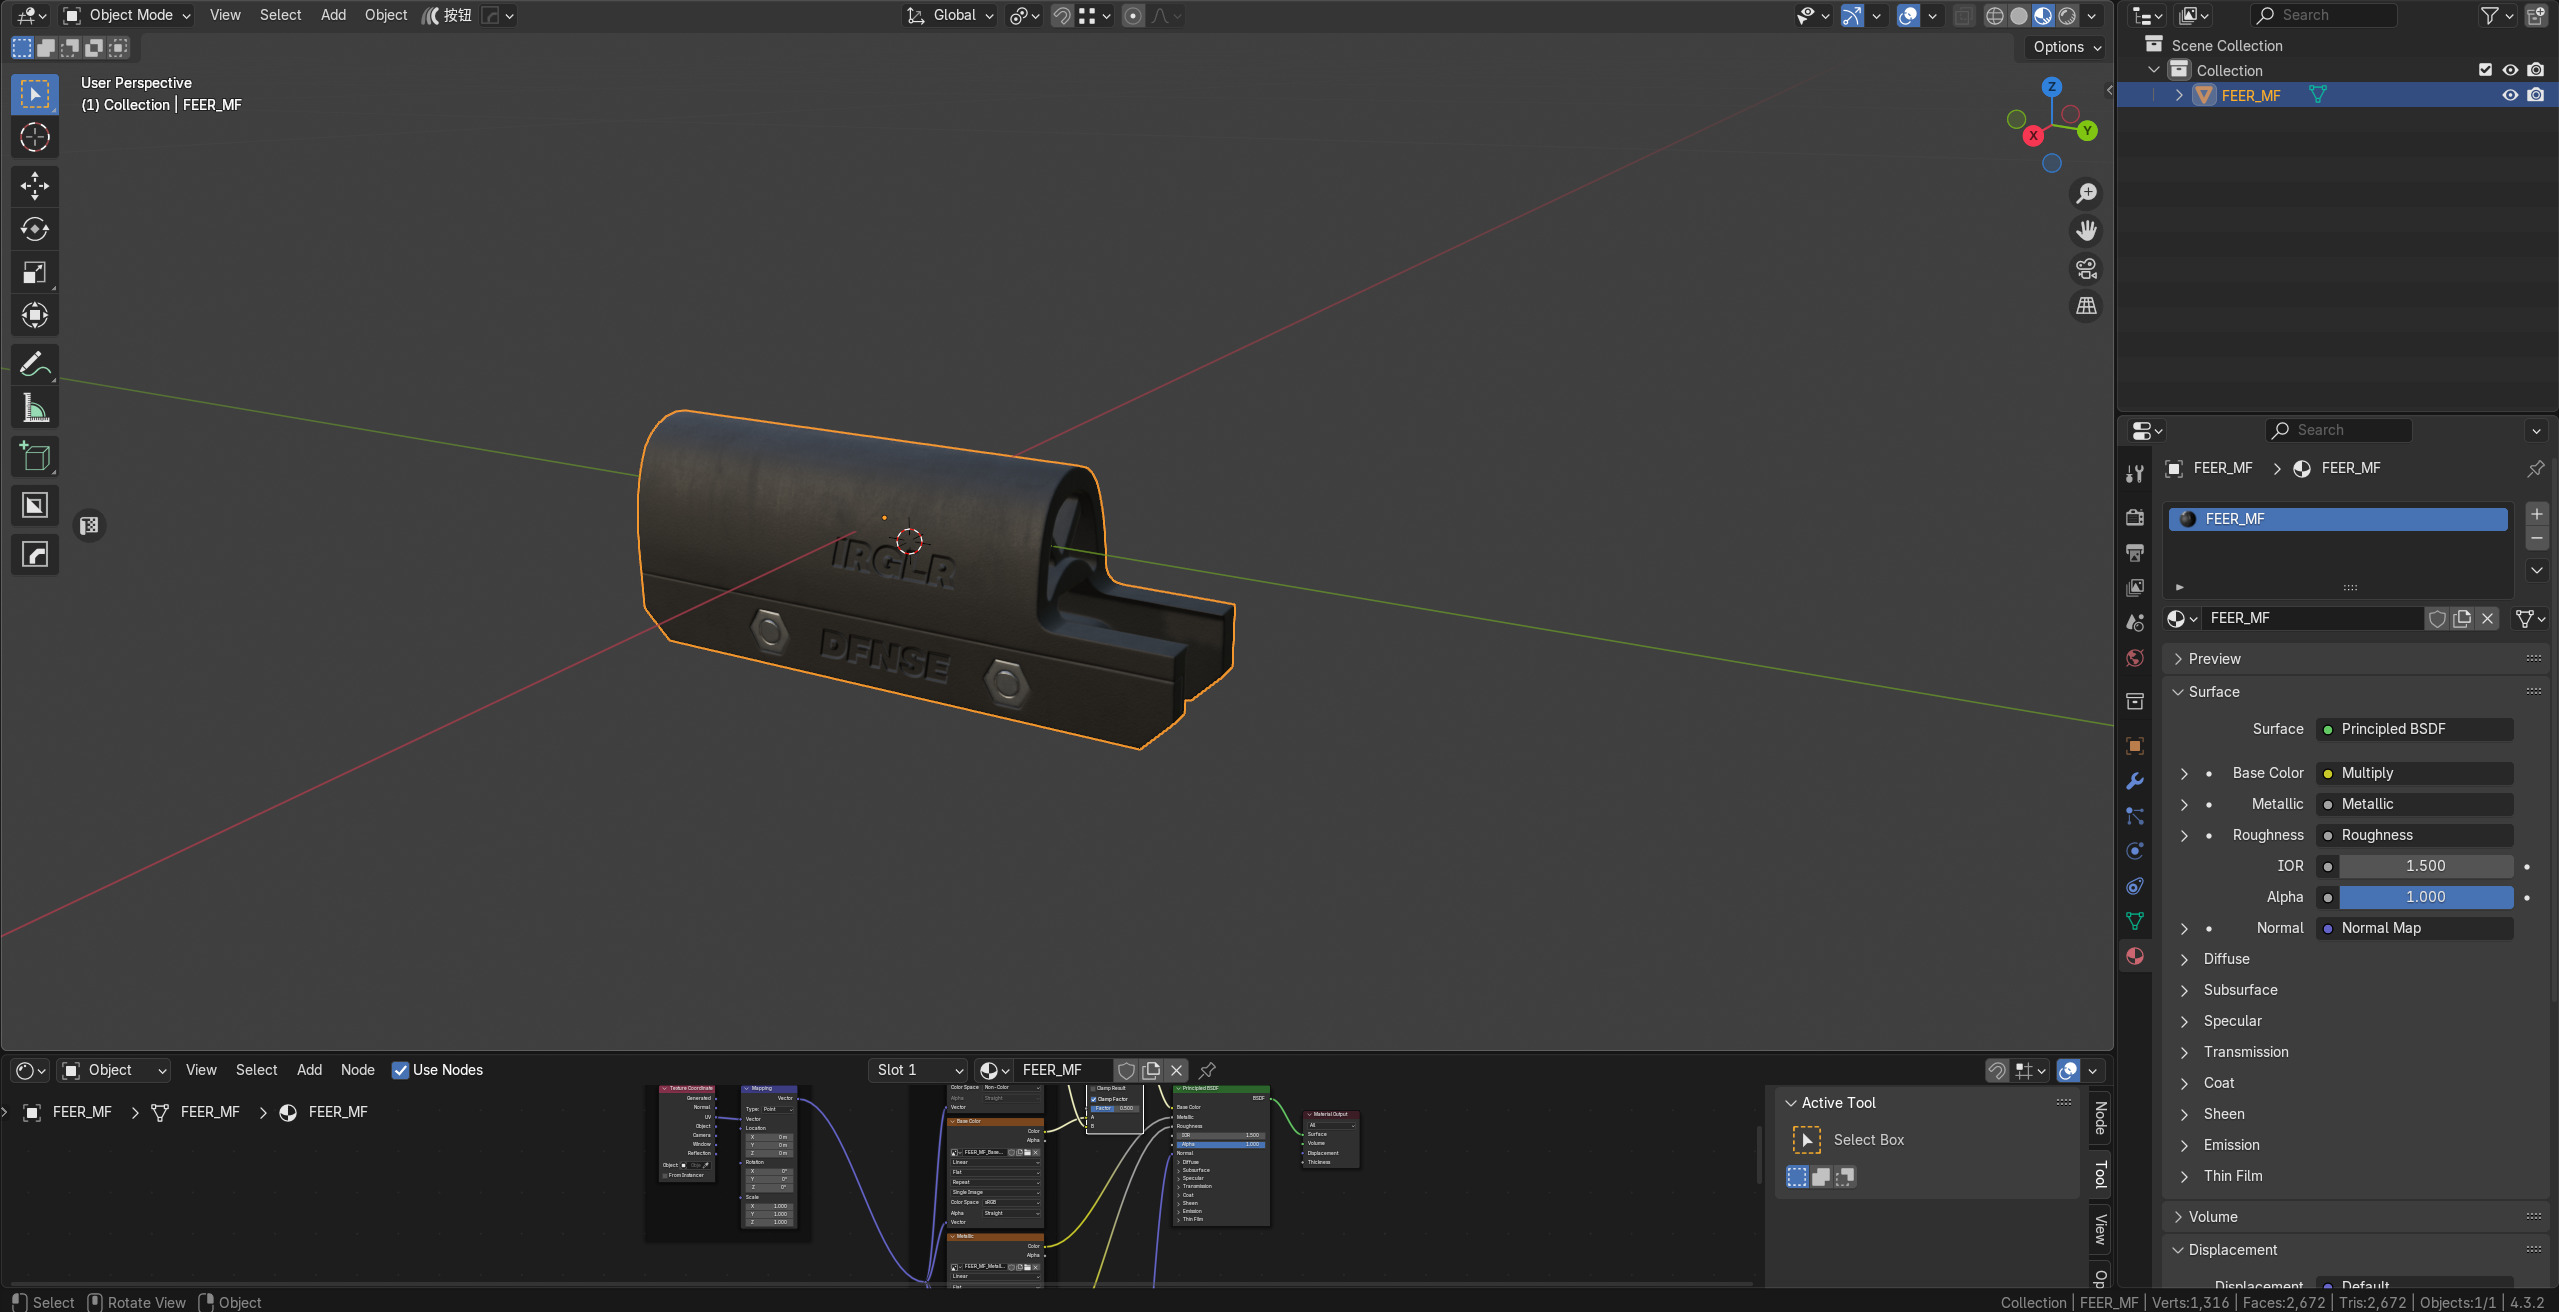Switch to wireframe viewport shading
The height and width of the screenshot is (1312, 2559).
coord(1994,15)
